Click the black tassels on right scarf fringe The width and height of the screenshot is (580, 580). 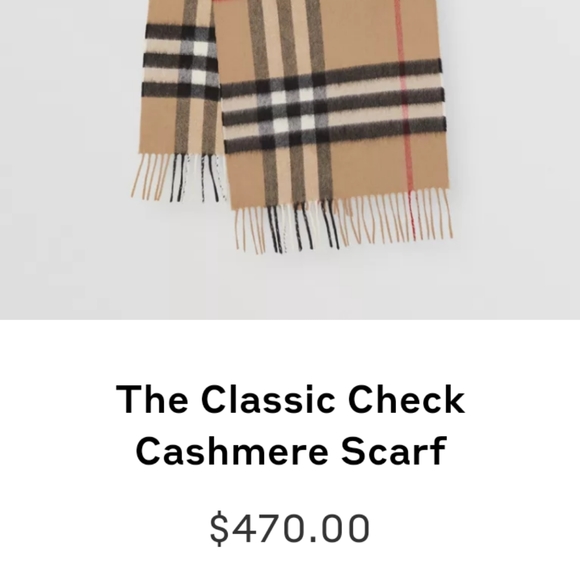point(303,227)
